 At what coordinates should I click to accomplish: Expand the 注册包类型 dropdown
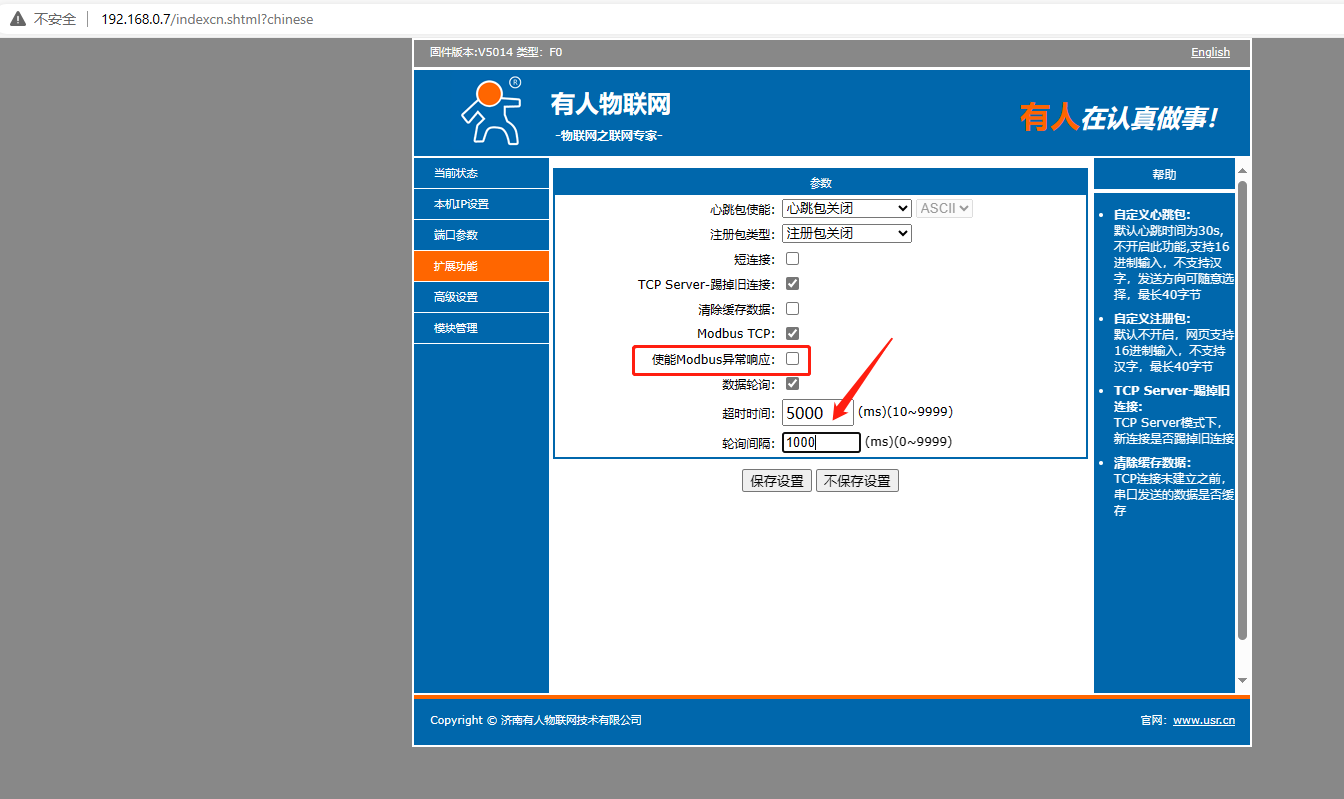846,233
